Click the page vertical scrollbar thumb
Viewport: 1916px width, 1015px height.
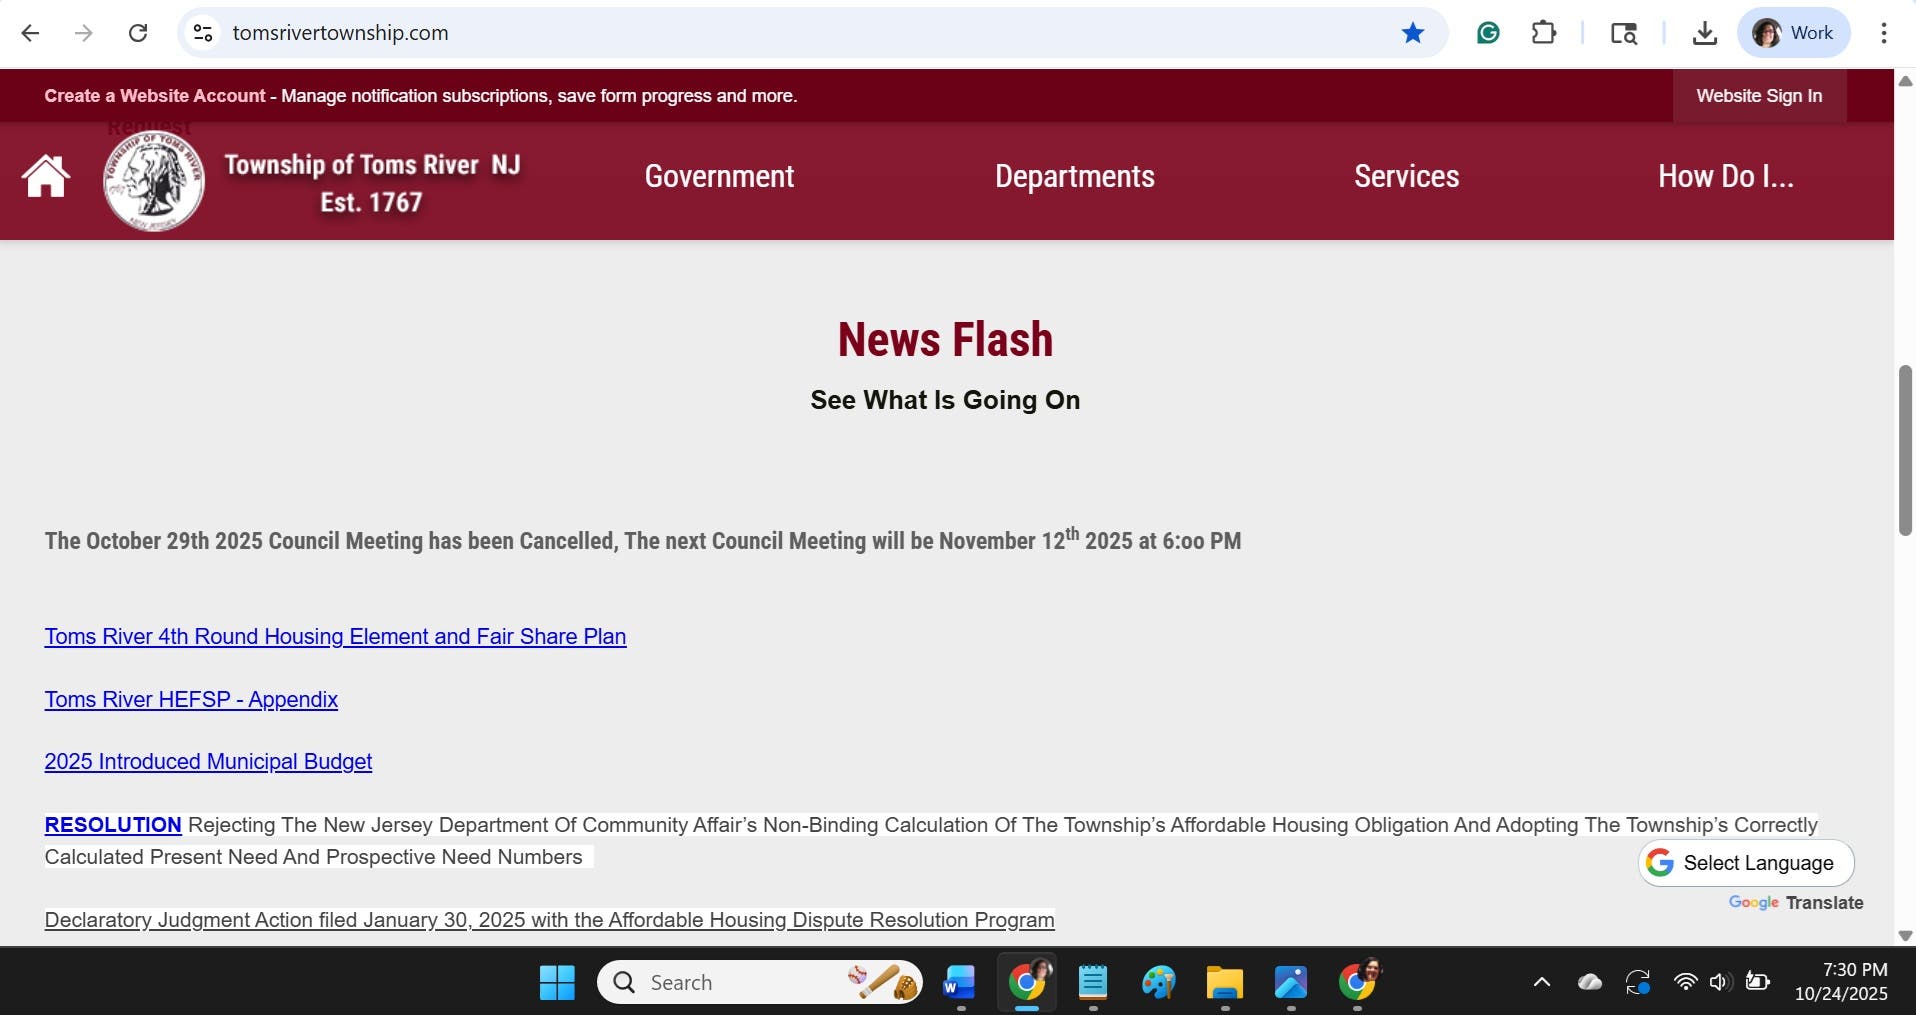1905,451
